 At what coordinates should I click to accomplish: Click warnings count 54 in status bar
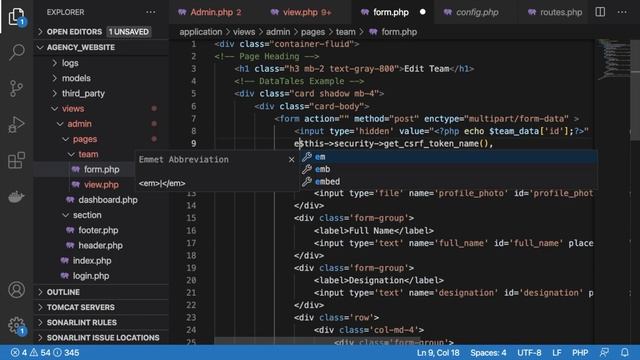point(40,353)
